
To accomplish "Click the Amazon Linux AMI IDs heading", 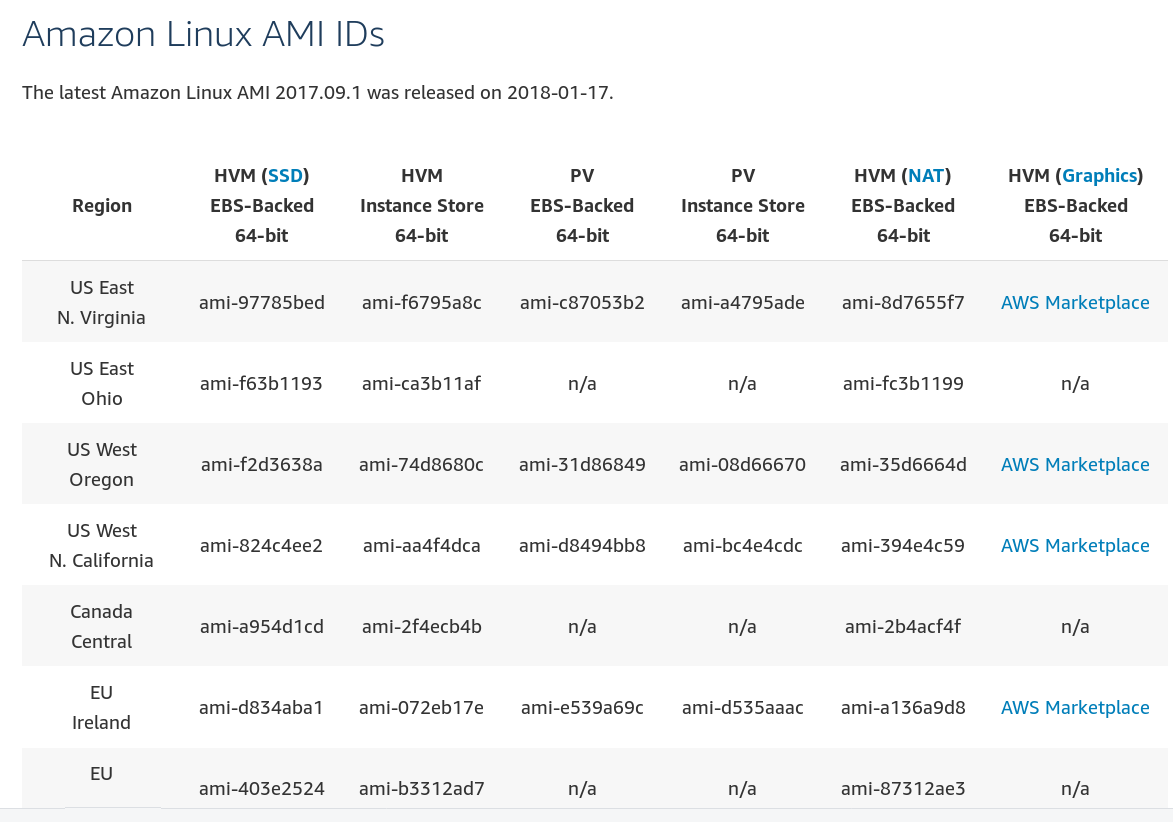I will (203, 34).
